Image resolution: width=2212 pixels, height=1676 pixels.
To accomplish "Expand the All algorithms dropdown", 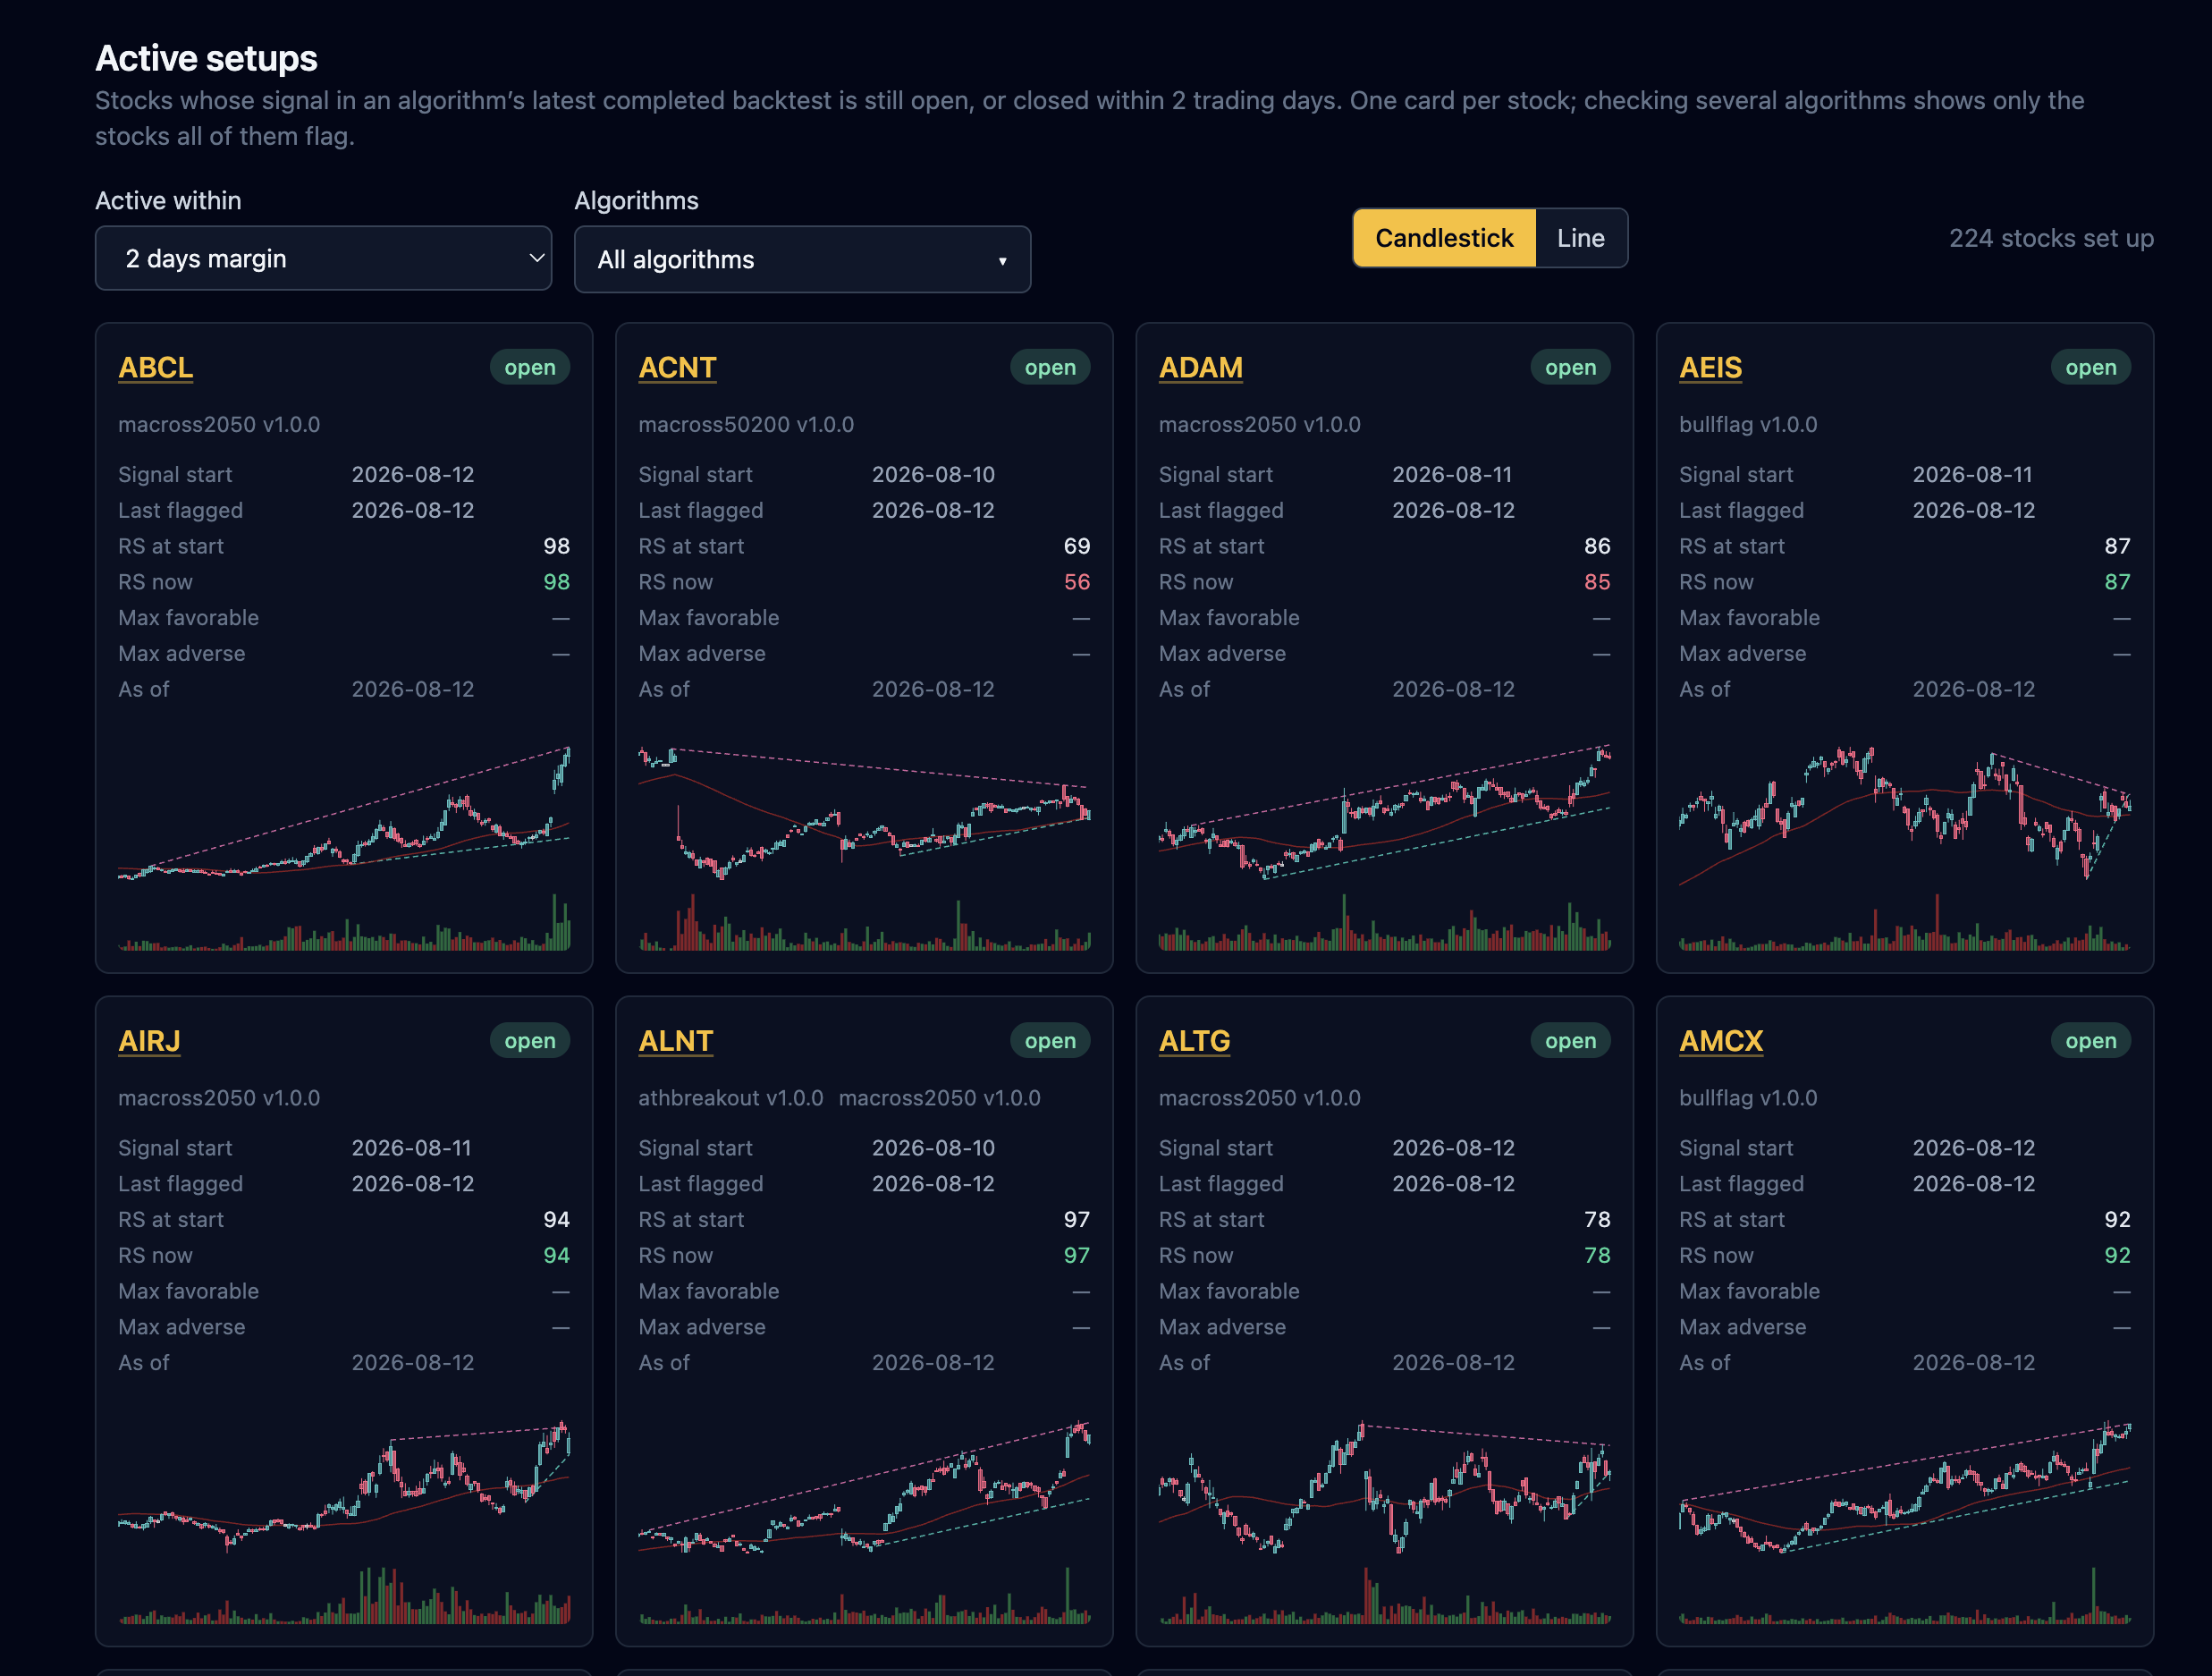I will (x=802, y=259).
